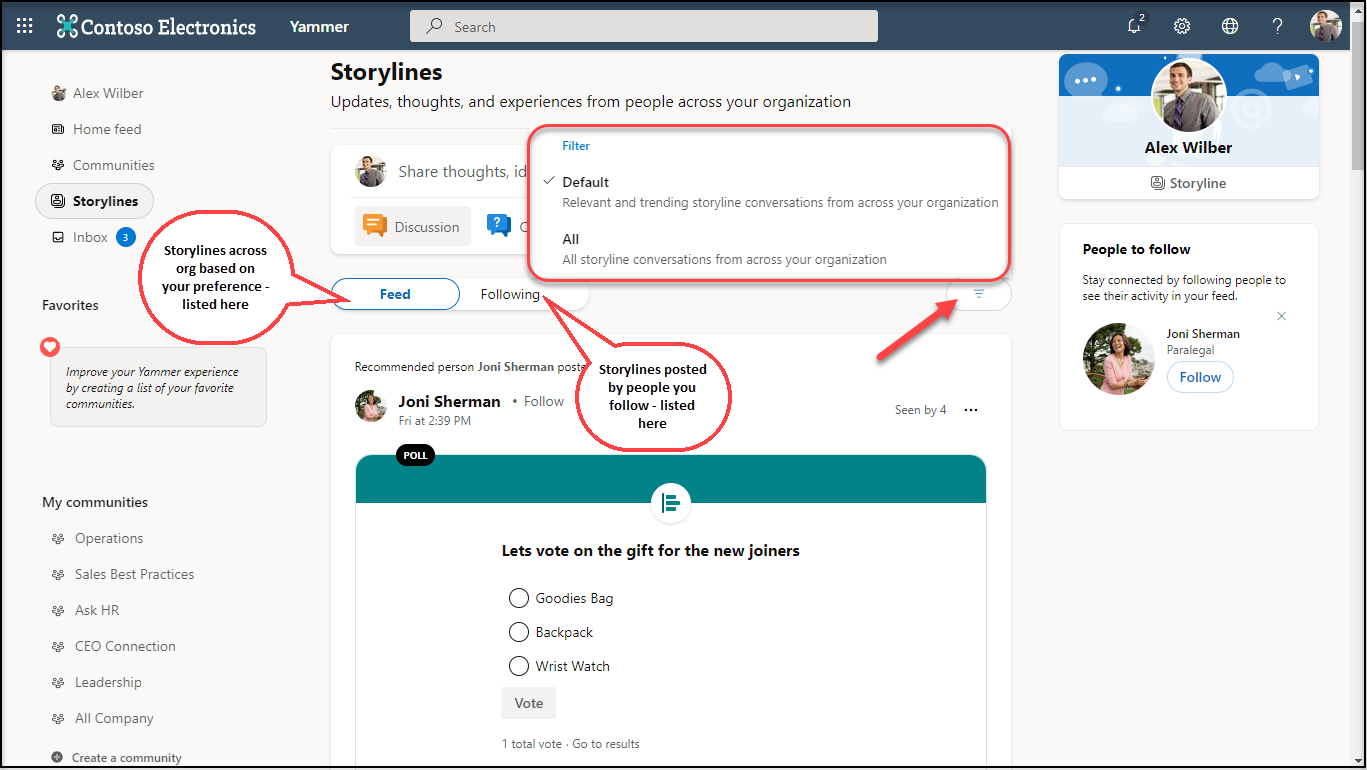
Task: Open the profile avatar account menu
Action: tap(1325, 26)
